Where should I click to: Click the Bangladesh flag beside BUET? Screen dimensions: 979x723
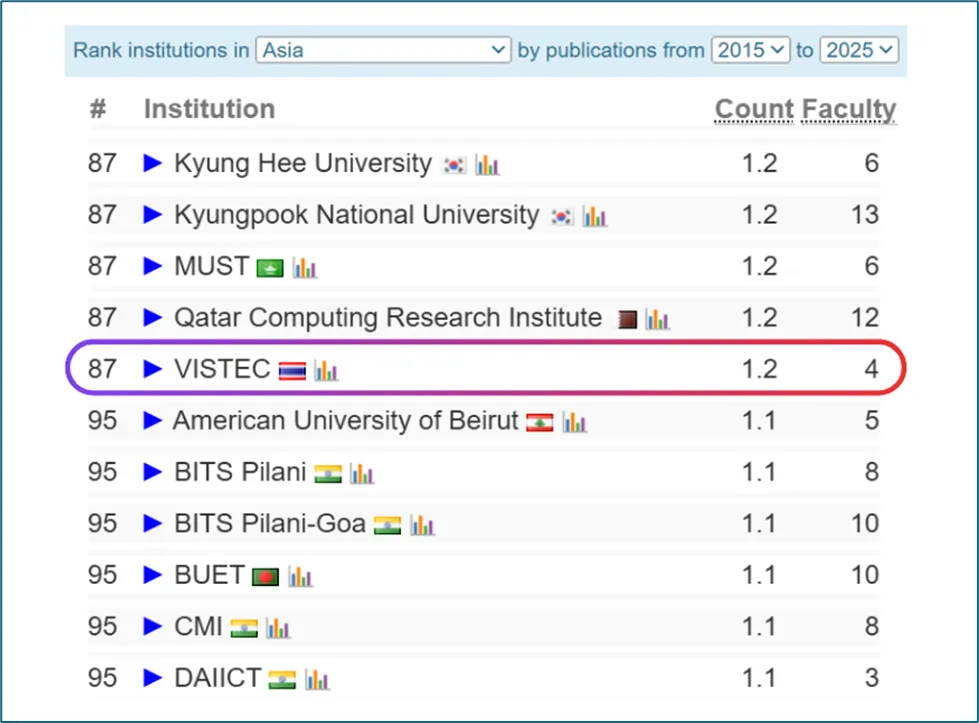(265, 578)
